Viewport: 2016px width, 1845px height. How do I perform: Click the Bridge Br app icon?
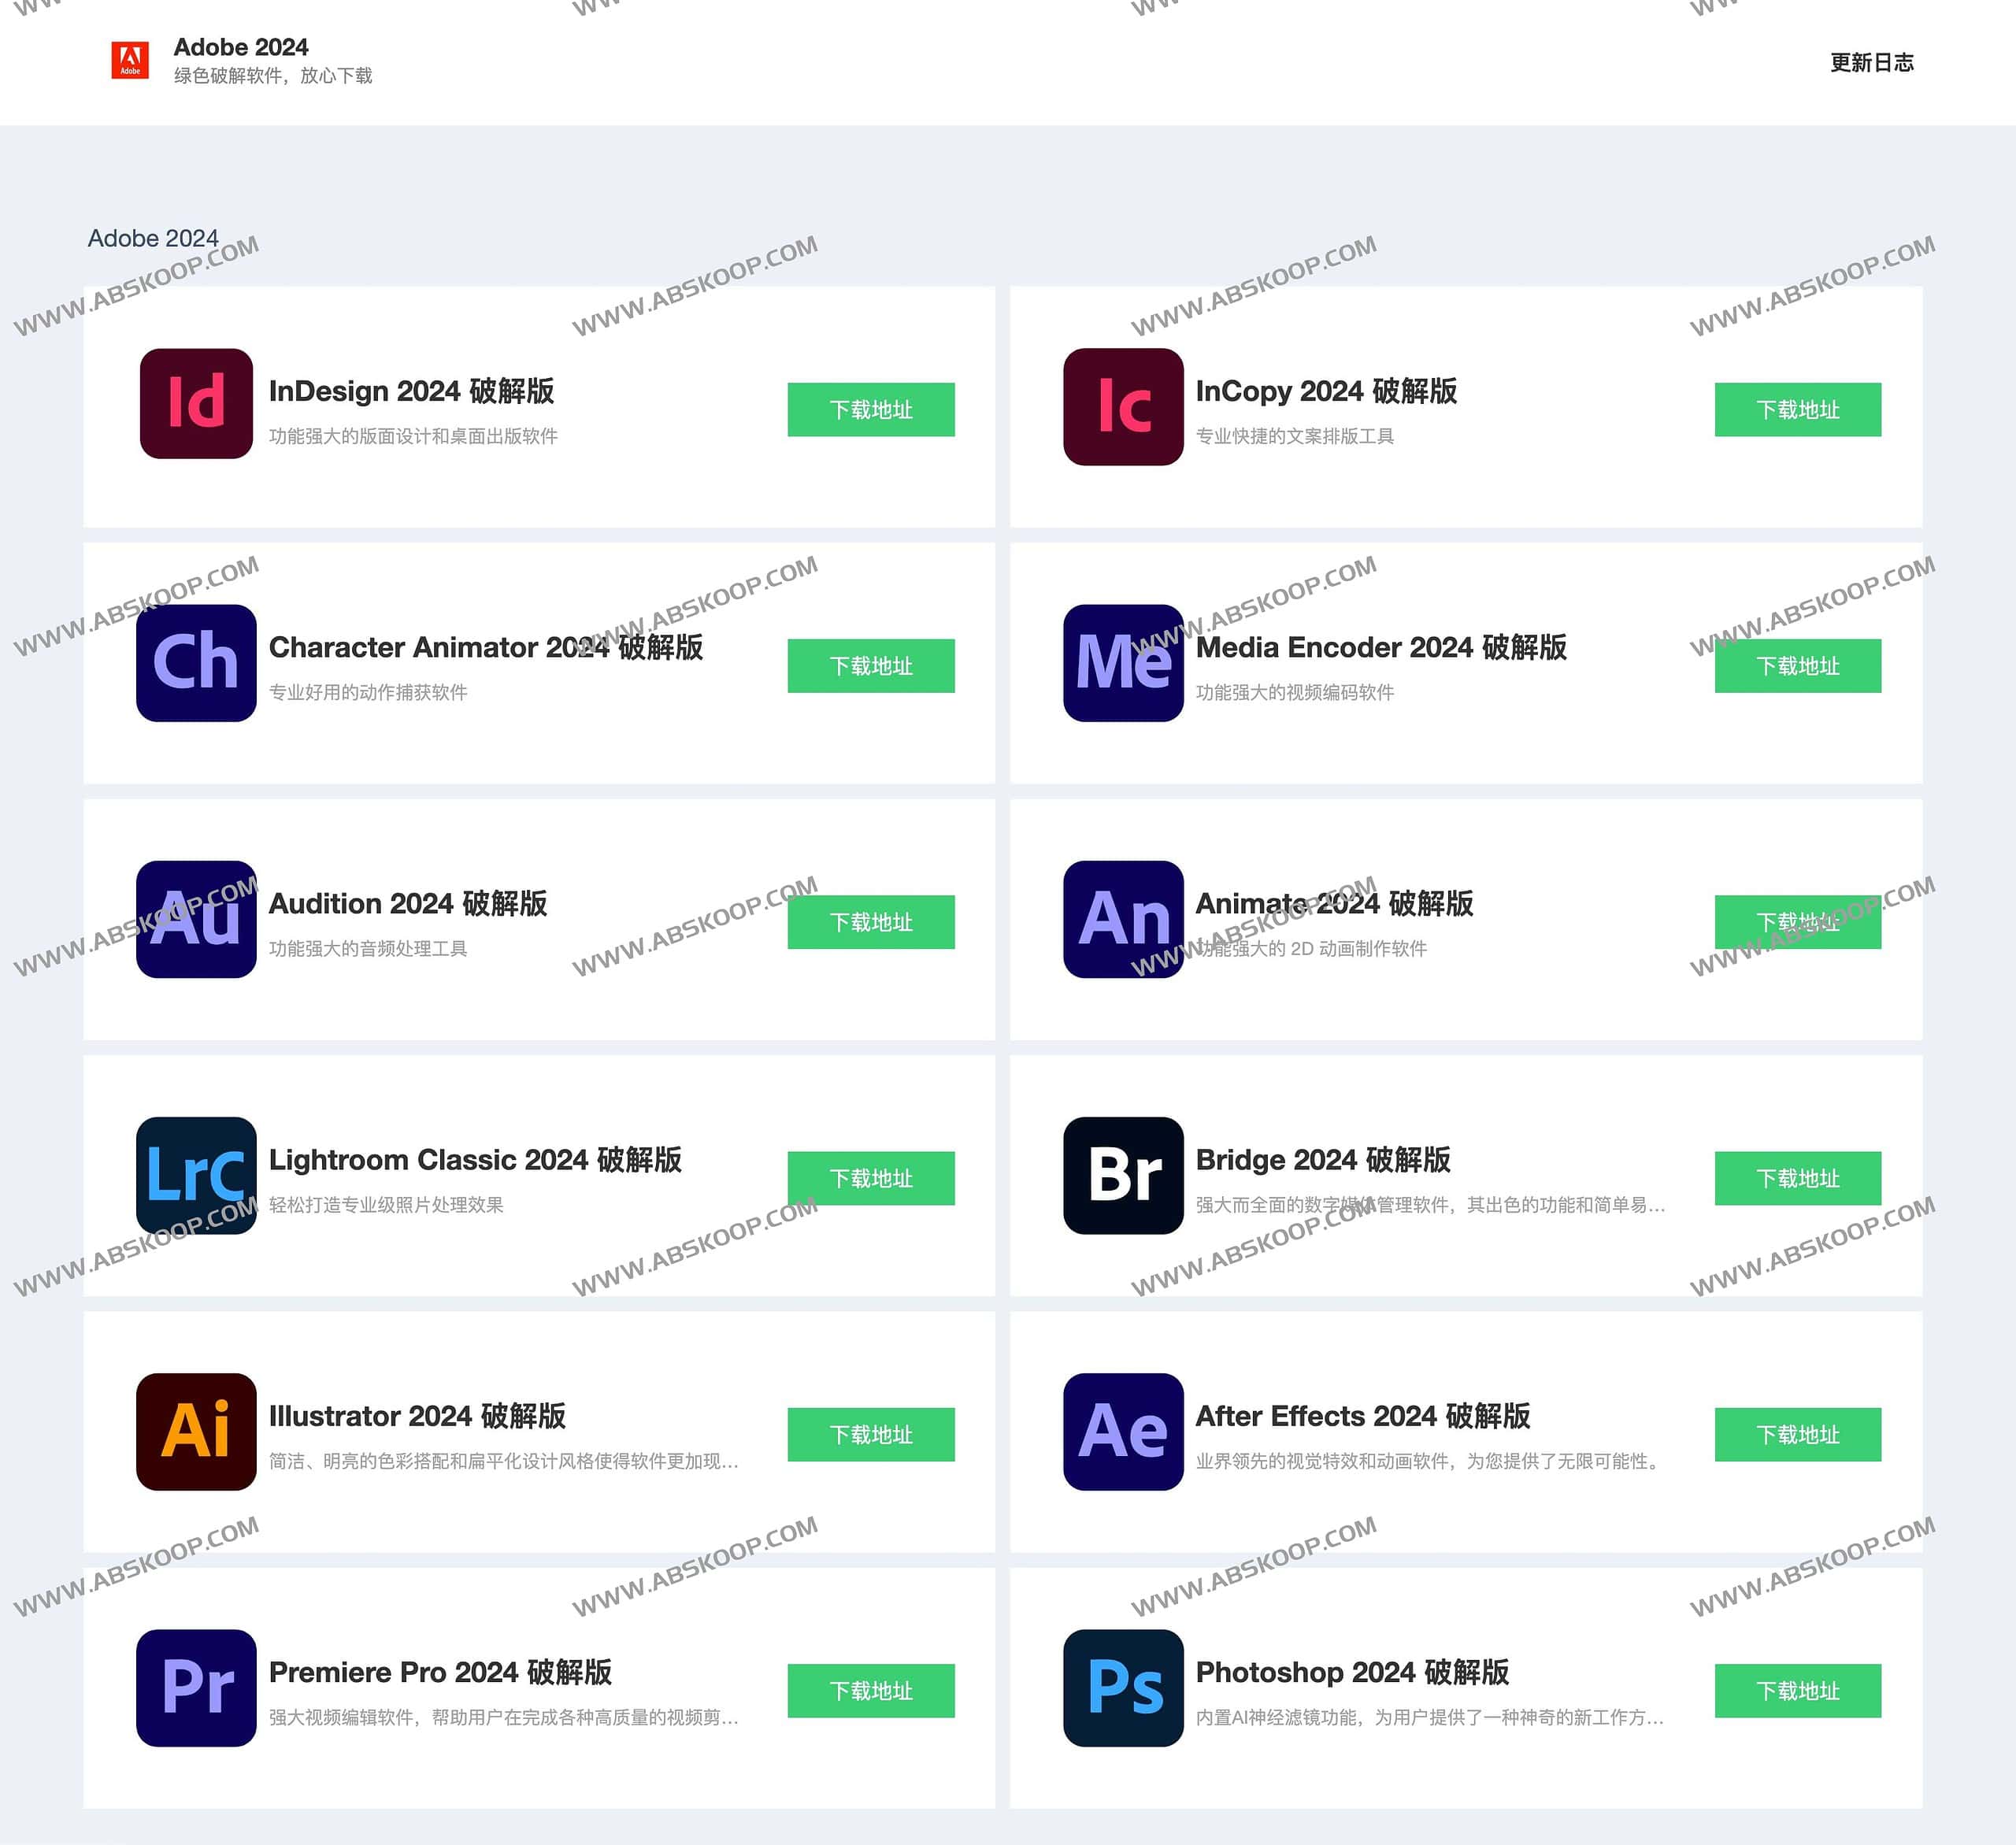[1123, 1176]
